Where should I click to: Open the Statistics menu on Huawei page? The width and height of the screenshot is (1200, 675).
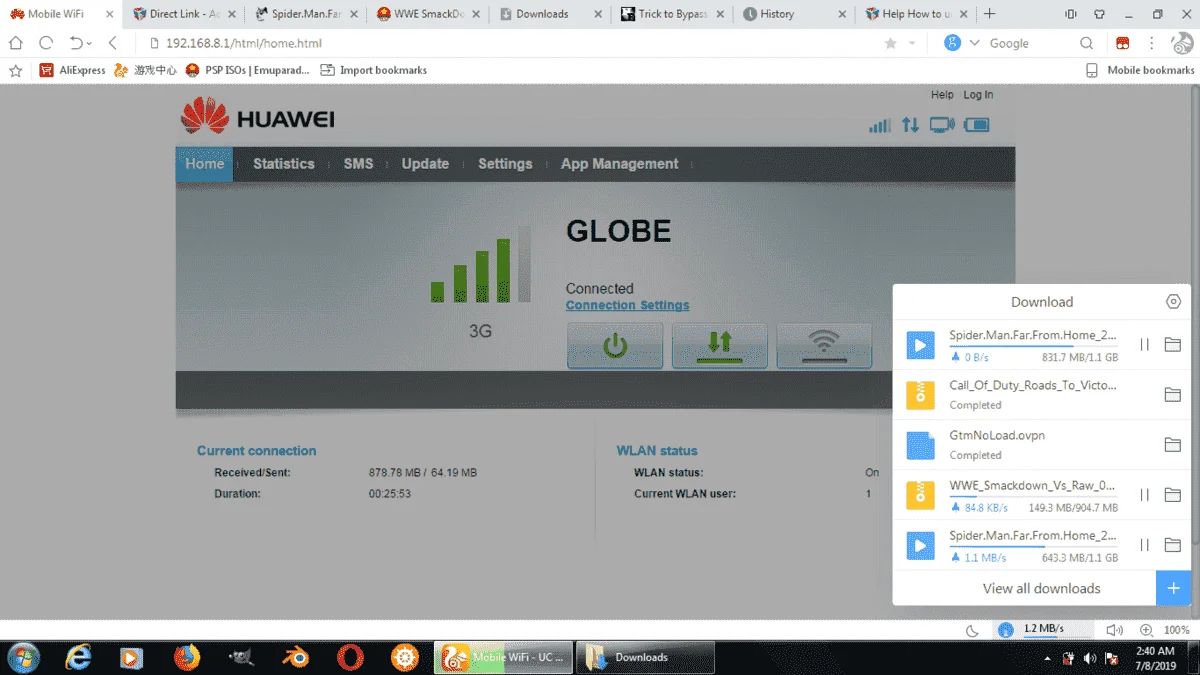click(284, 164)
